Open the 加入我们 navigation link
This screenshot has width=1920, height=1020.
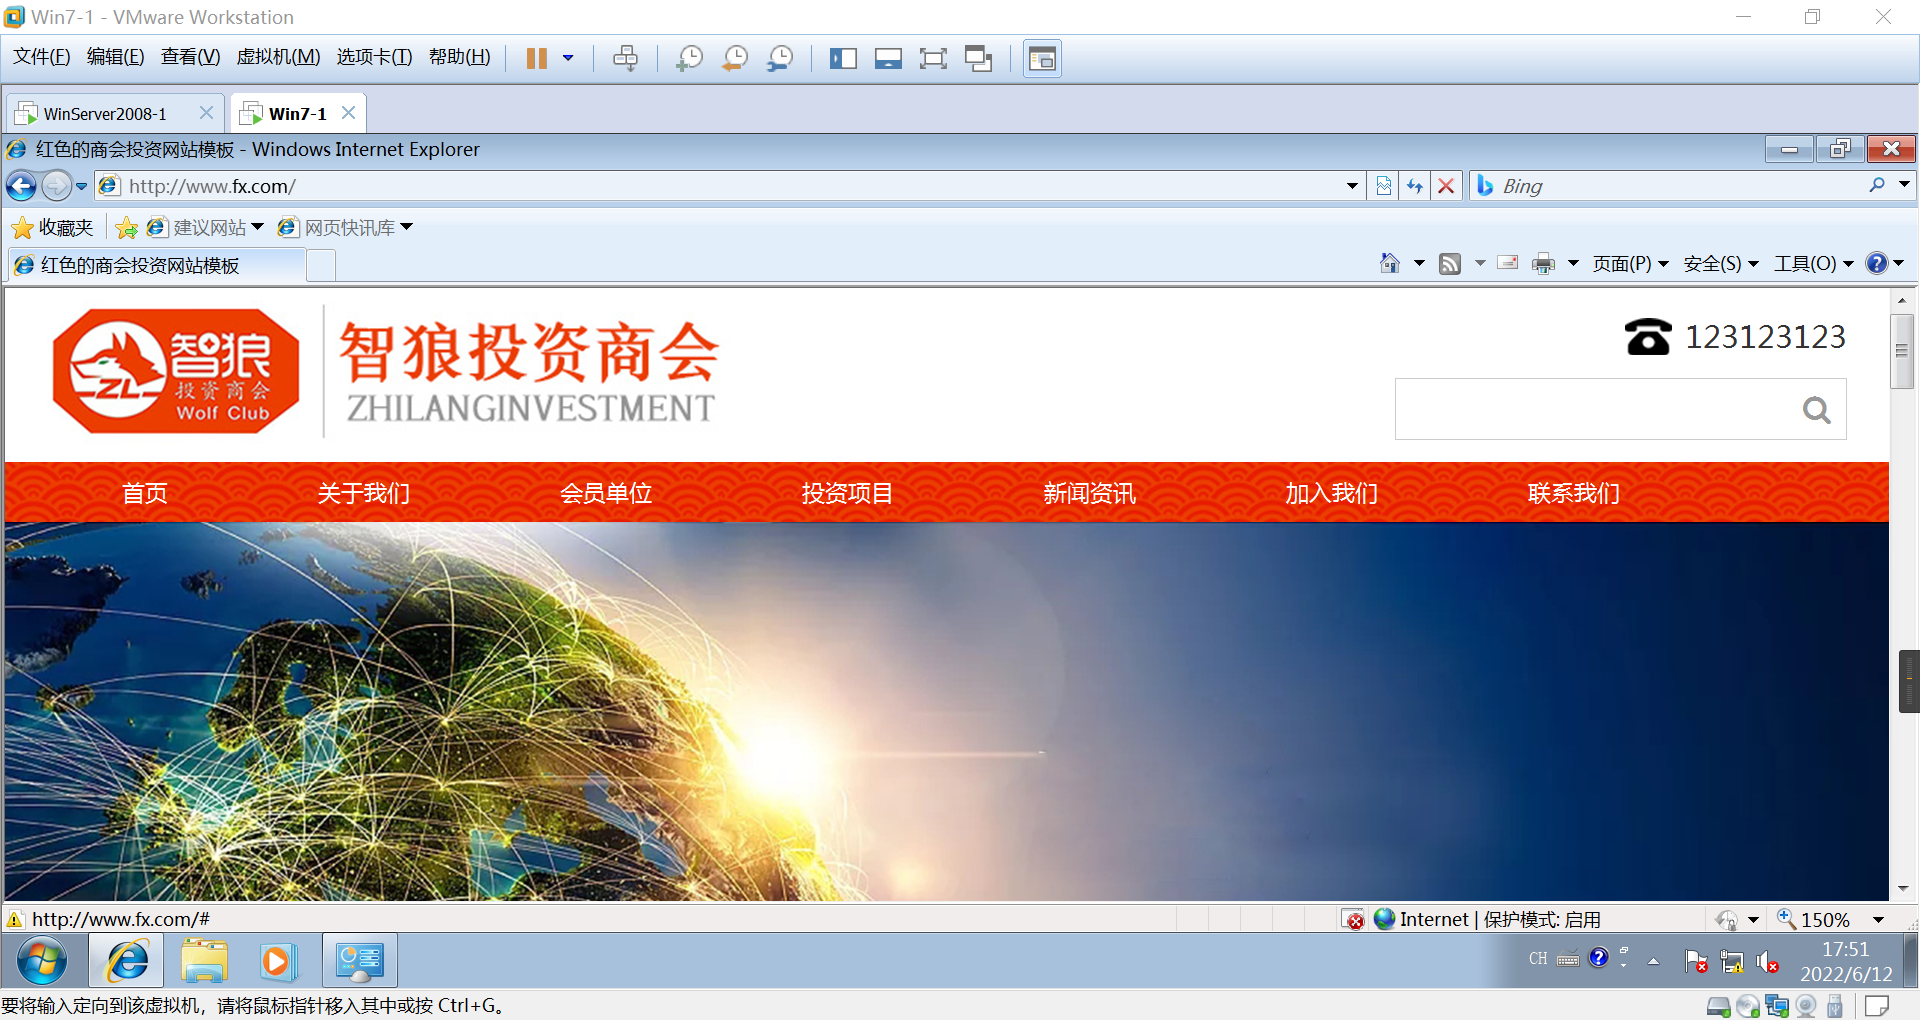point(1331,493)
